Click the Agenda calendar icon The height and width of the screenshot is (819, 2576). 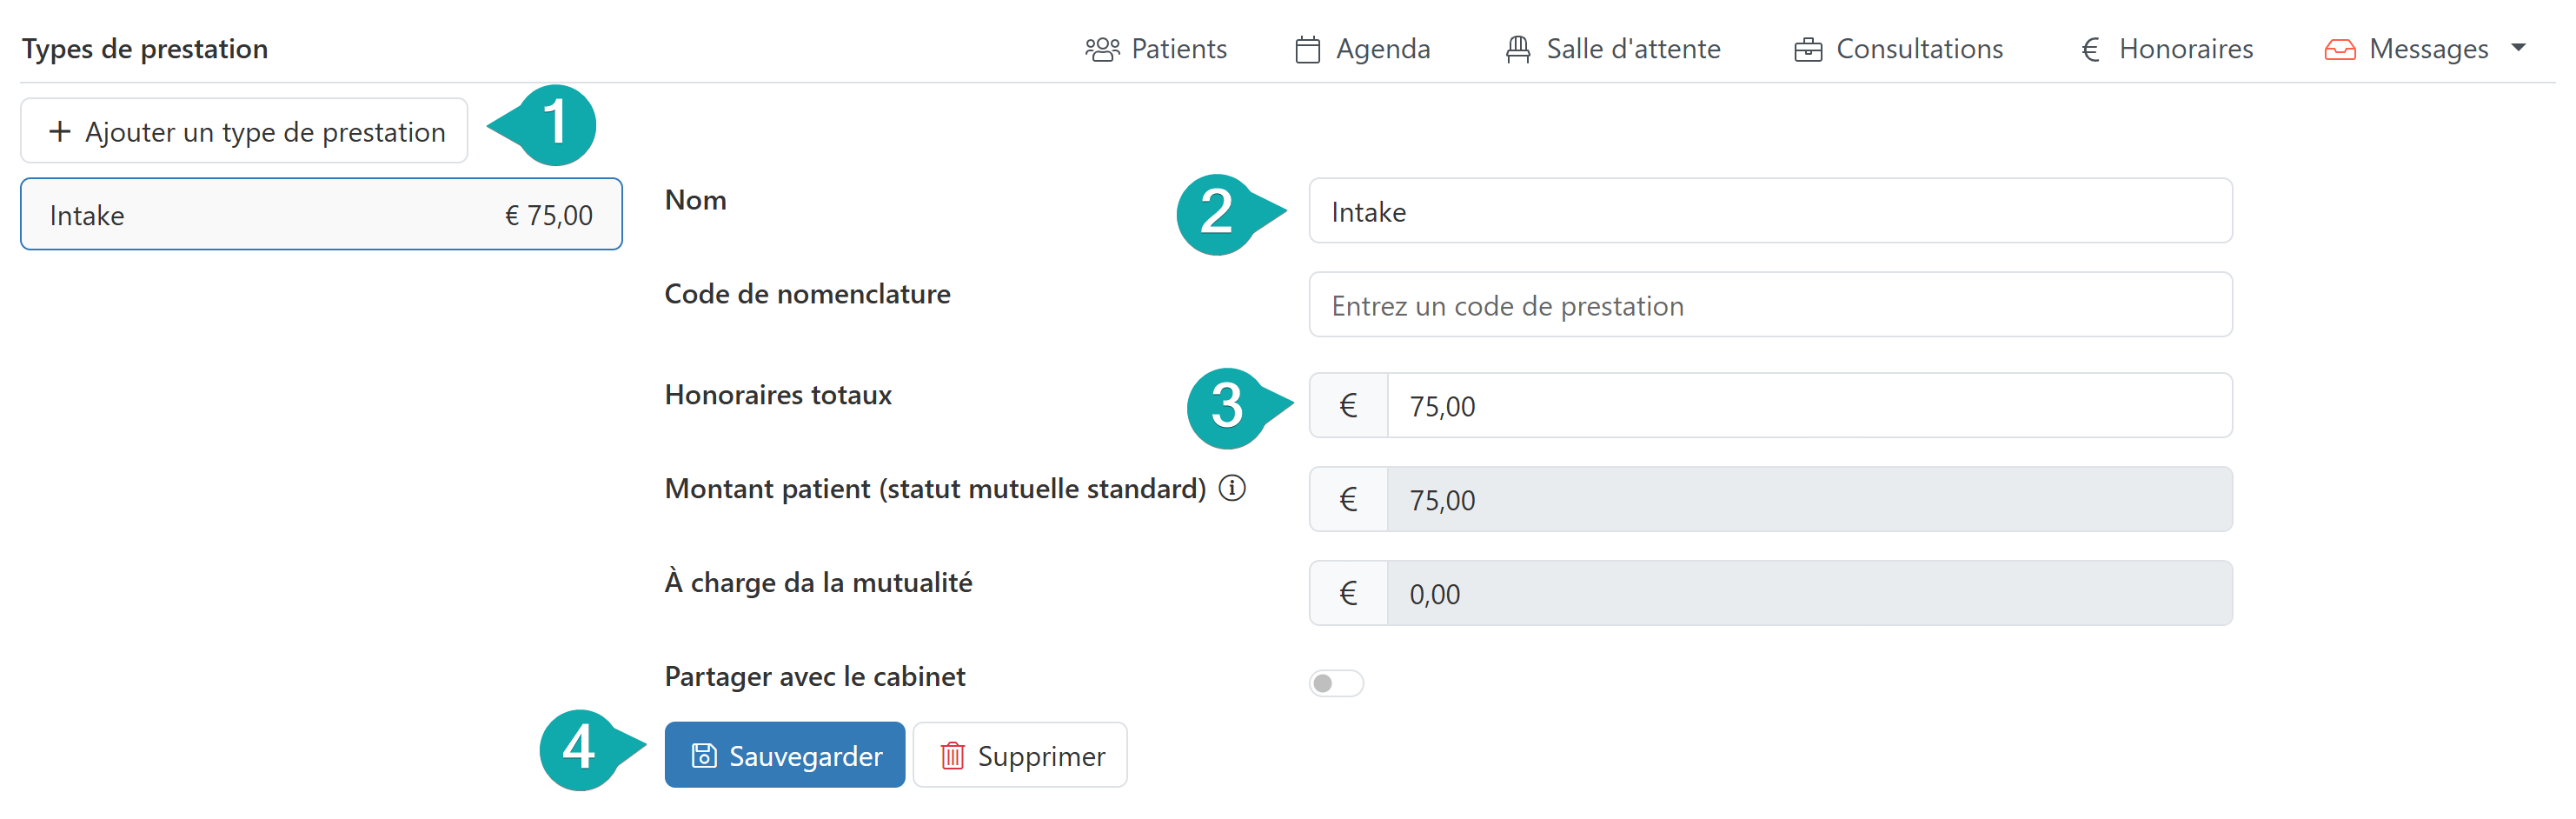1307,49
